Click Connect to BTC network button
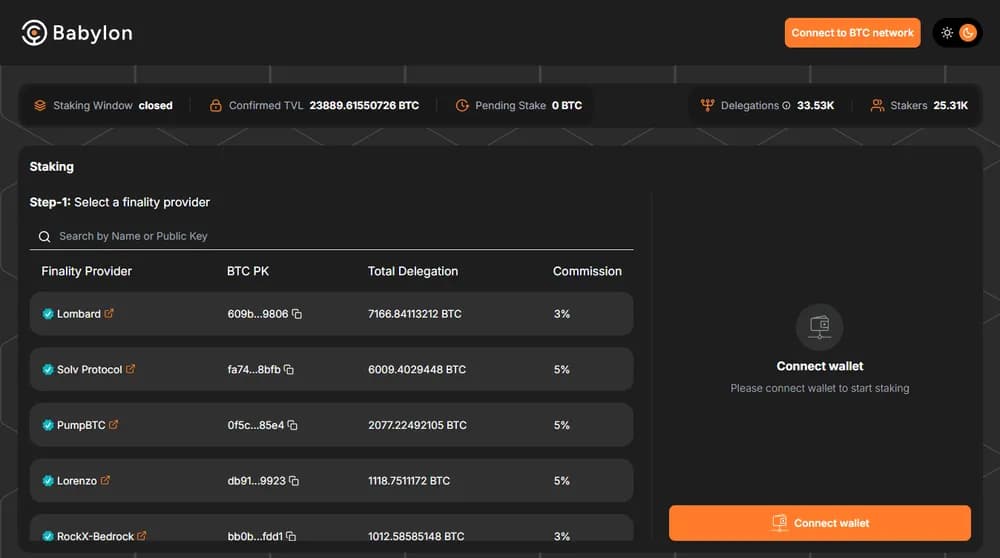 852,33
